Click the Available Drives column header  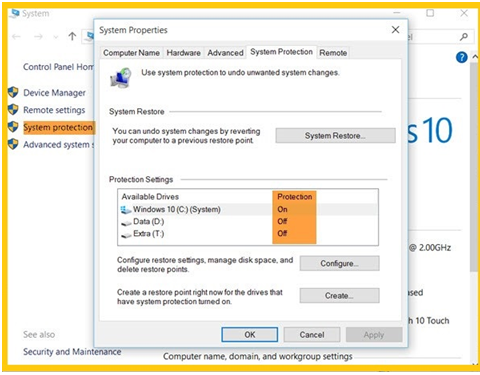[x=150, y=197]
